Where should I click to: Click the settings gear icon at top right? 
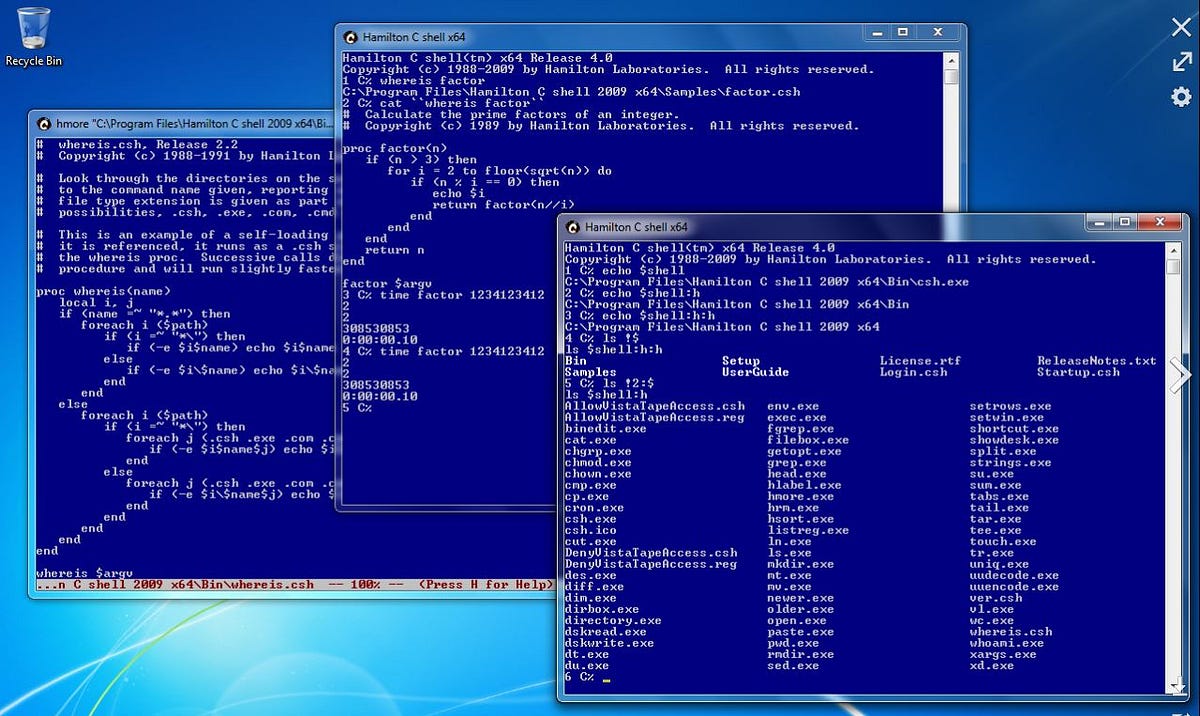(1180, 96)
